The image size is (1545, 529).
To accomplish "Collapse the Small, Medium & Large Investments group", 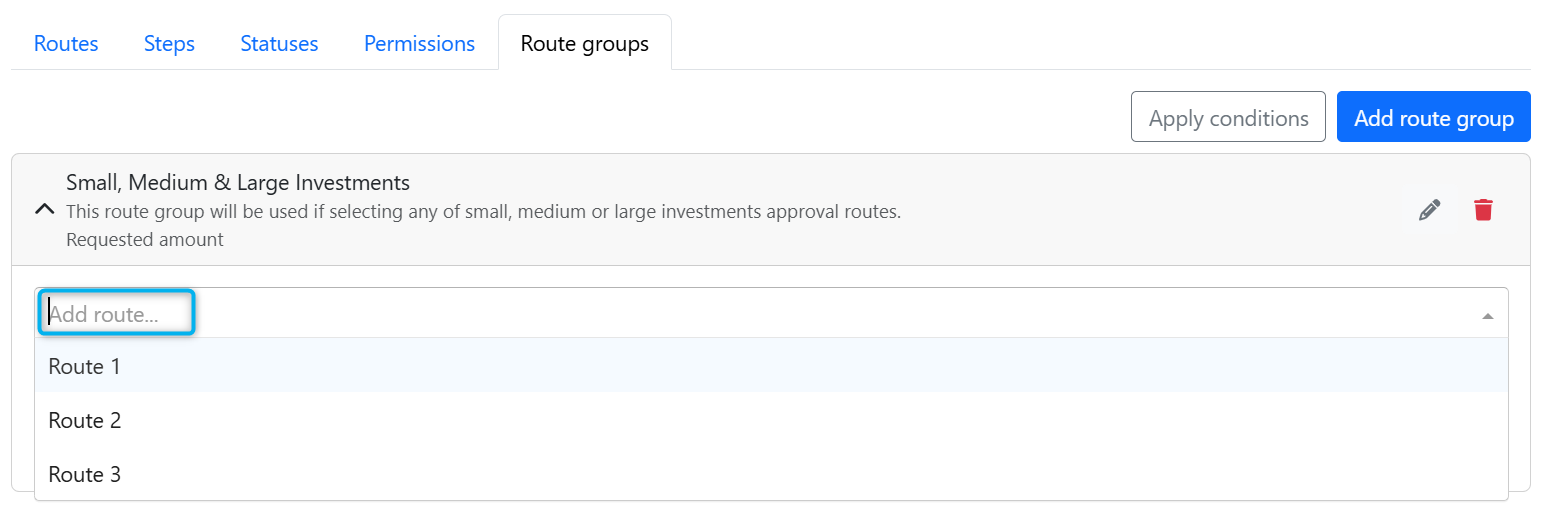I will tap(44, 210).
